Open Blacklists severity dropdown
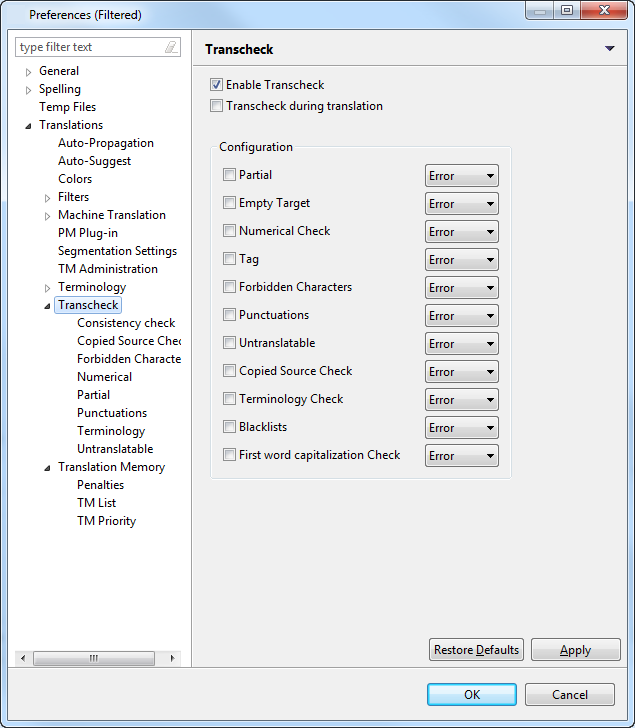This screenshot has height=728, width=635. 462,428
